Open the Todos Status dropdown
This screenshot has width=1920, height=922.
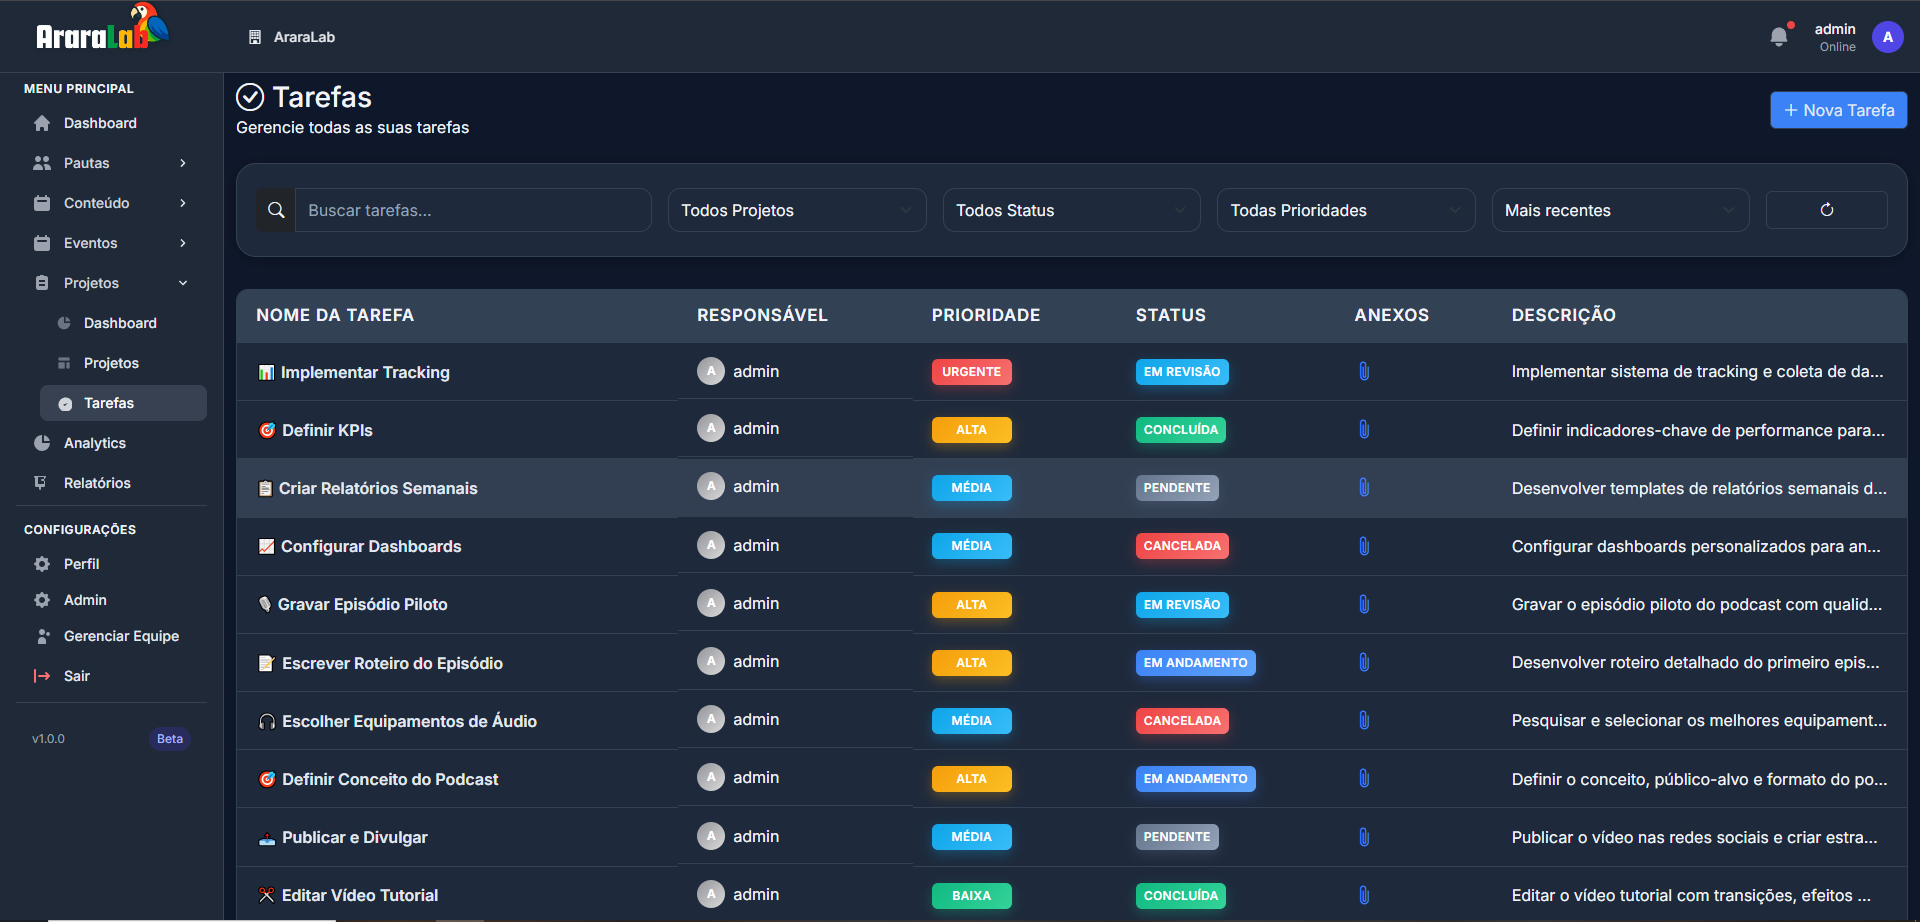[x=1071, y=210]
